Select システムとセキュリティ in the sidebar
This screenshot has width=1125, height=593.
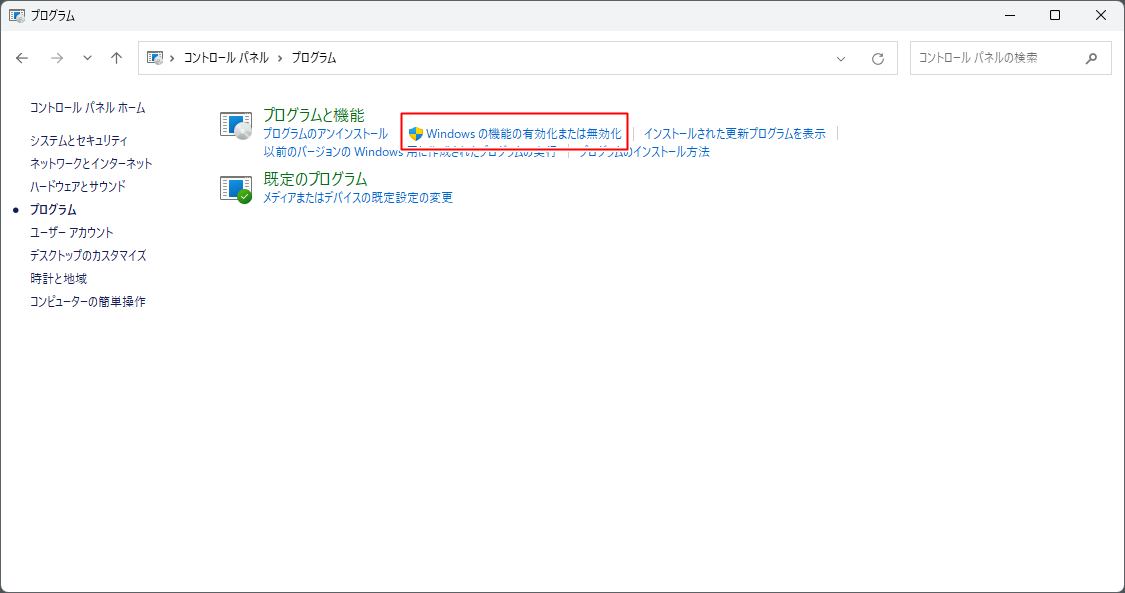point(79,141)
